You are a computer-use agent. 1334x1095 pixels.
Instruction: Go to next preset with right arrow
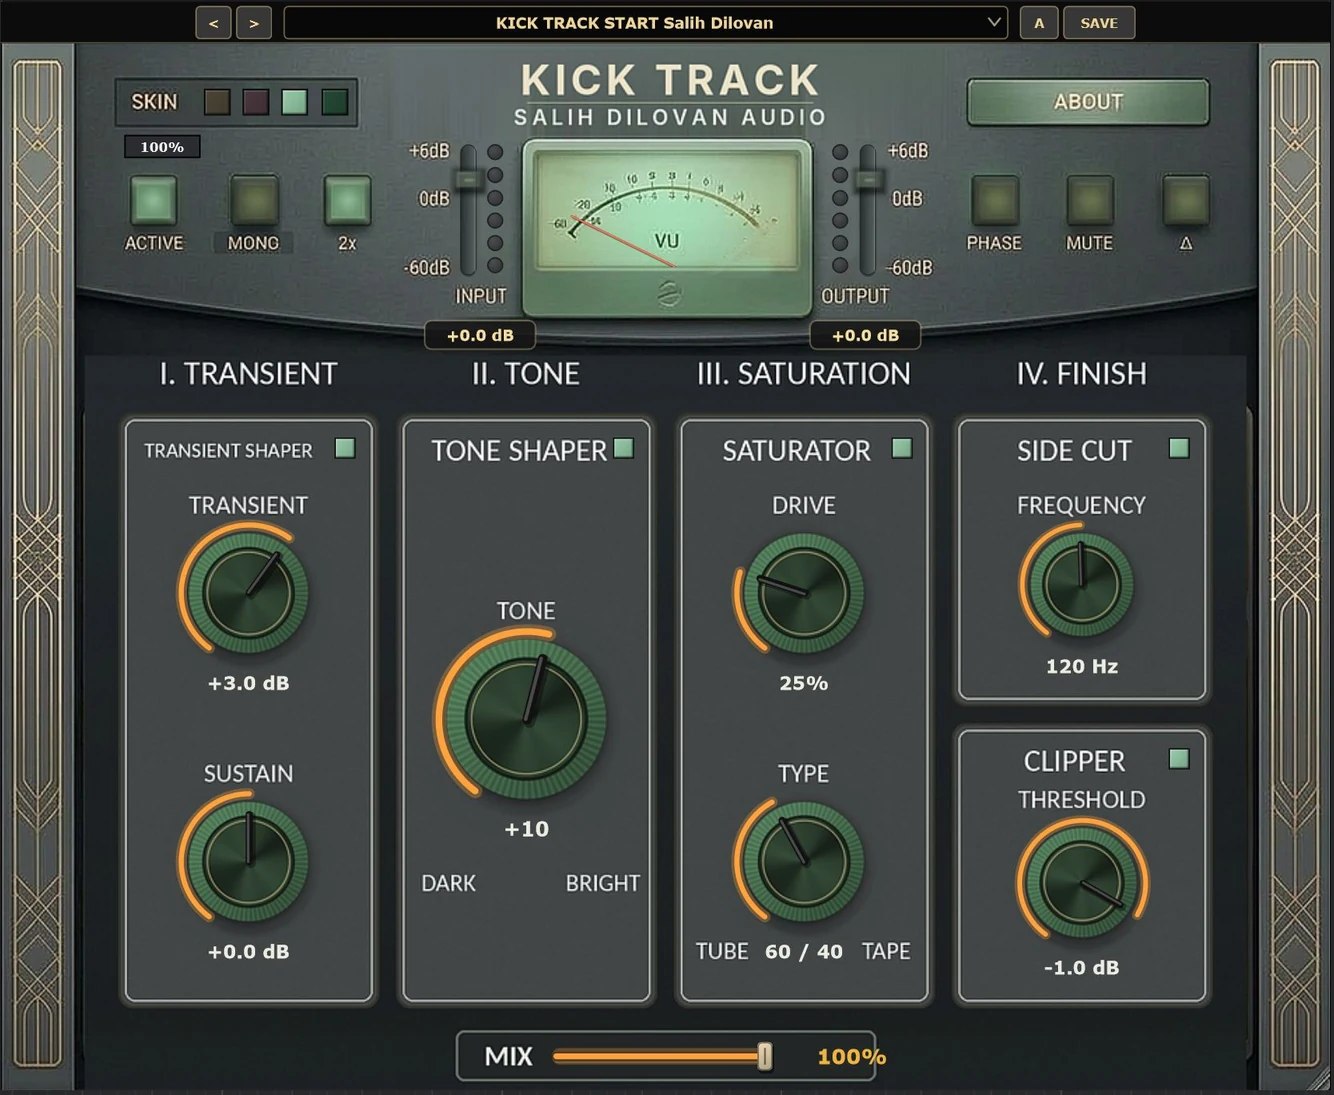click(x=254, y=23)
